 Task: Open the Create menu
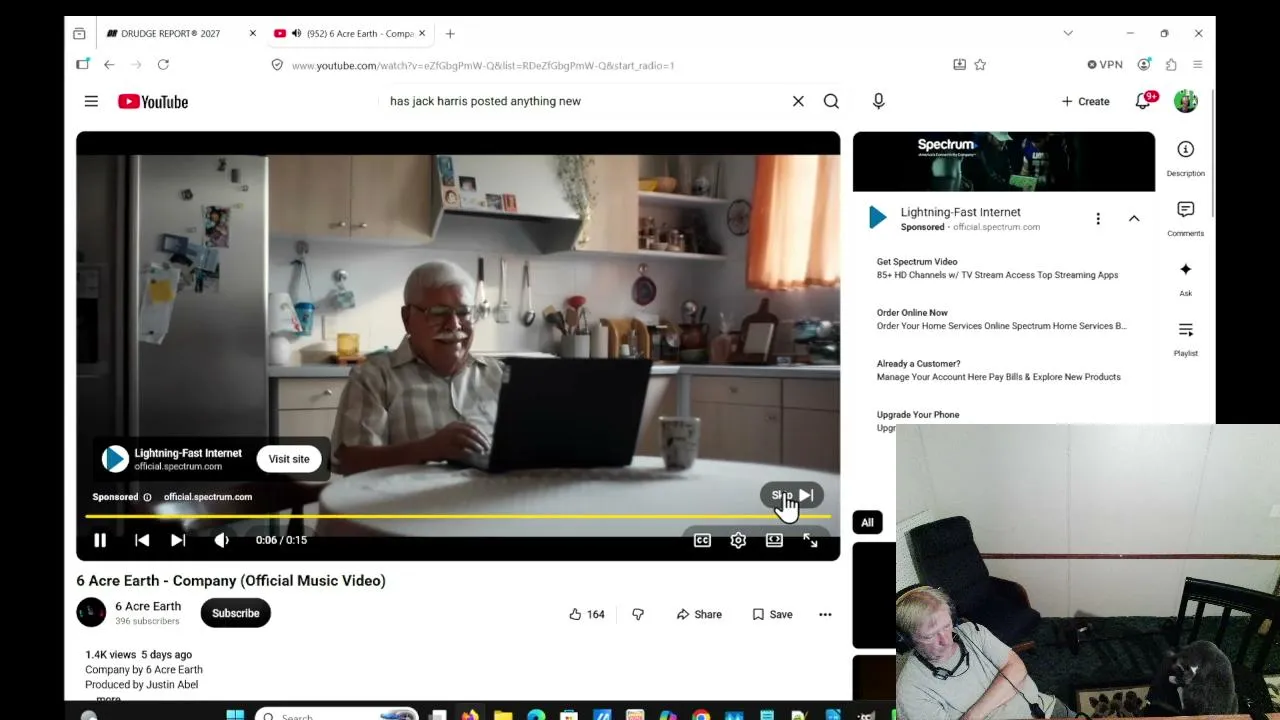tap(1085, 101)
